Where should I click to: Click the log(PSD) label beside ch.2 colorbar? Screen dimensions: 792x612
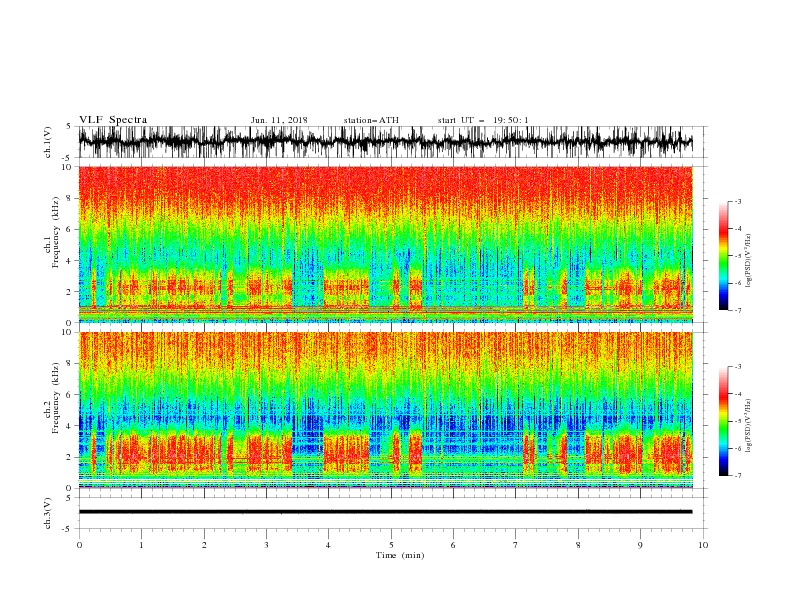pos(749,426)
